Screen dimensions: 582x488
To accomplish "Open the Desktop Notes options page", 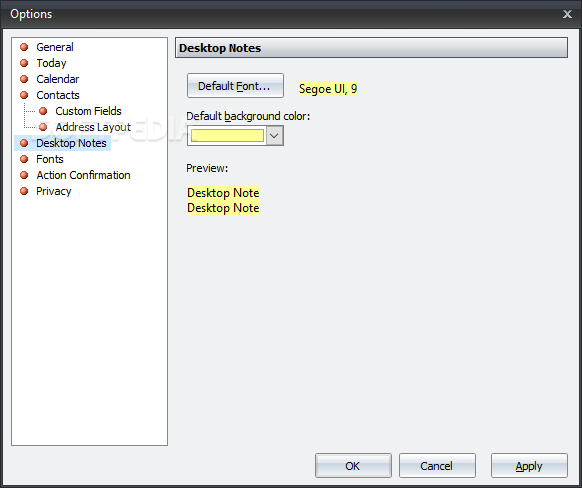I will coord(71,143).
